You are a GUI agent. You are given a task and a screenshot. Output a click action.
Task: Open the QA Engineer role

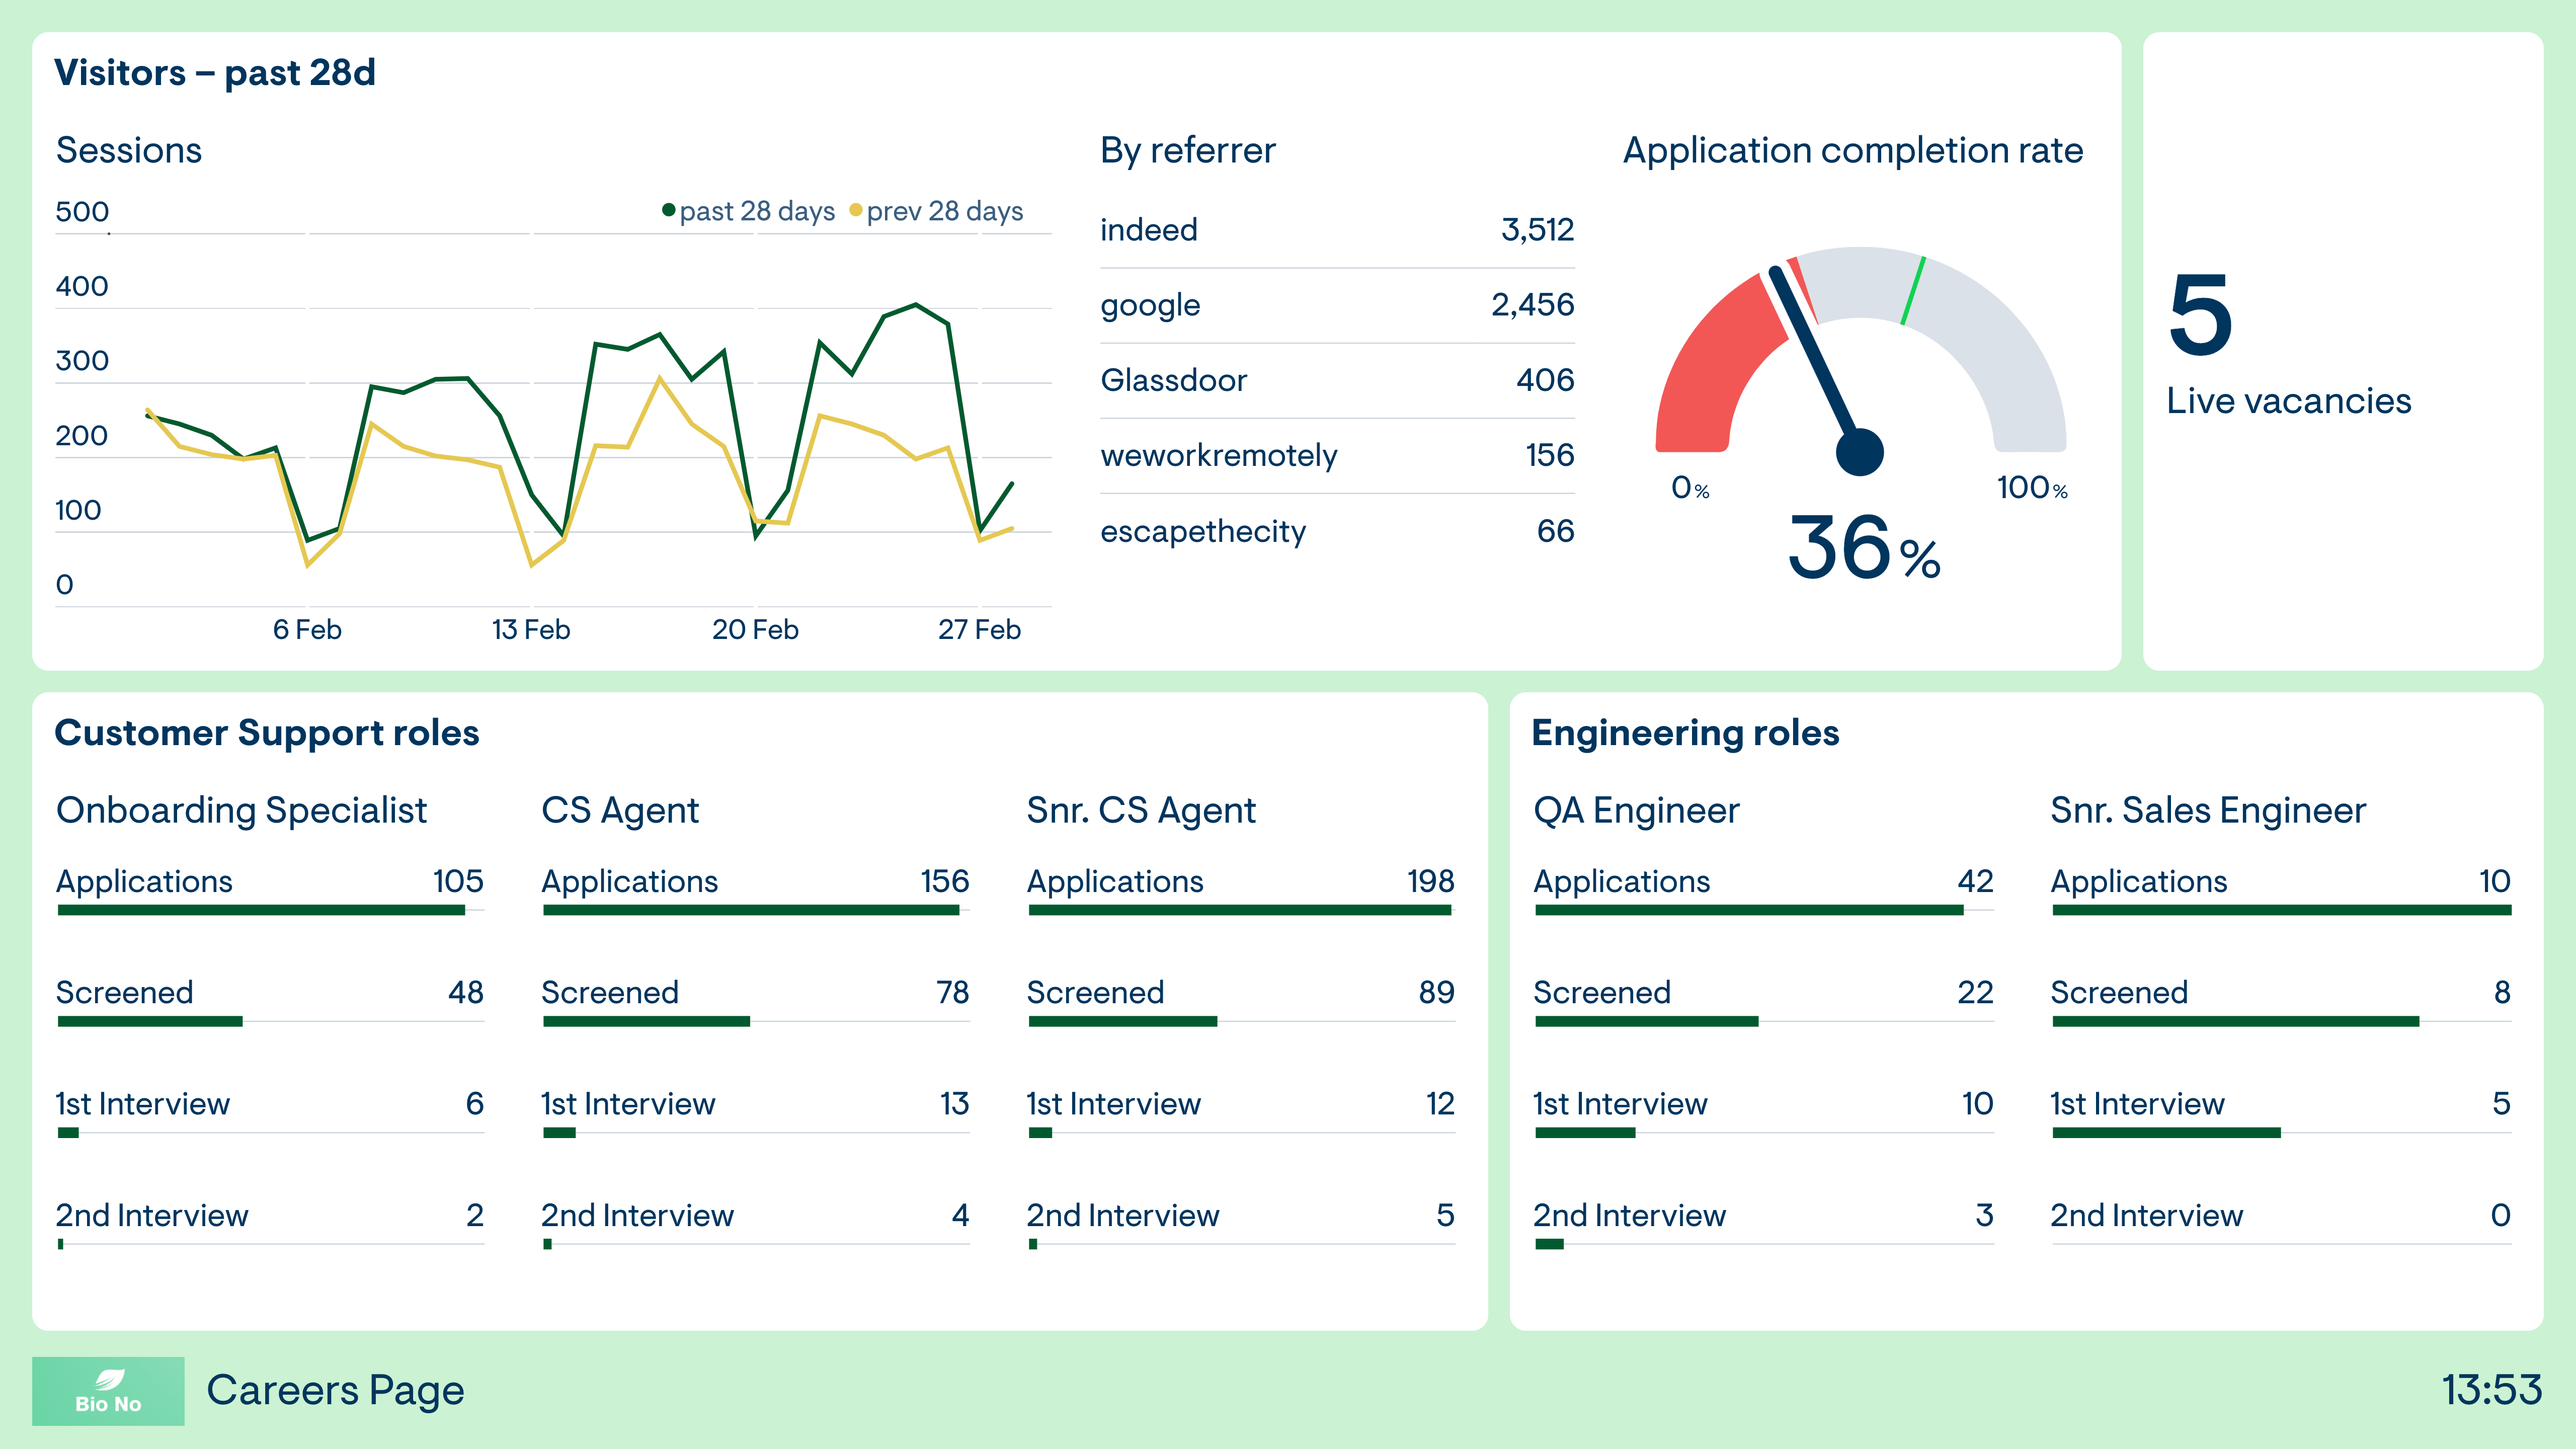[x=1636, y=810]
